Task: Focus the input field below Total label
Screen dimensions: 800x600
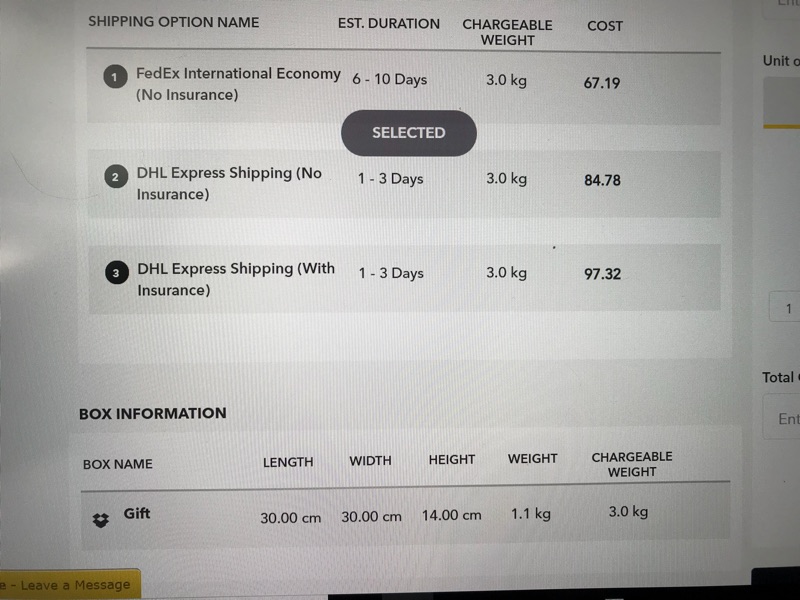Action: coord(785,418)
